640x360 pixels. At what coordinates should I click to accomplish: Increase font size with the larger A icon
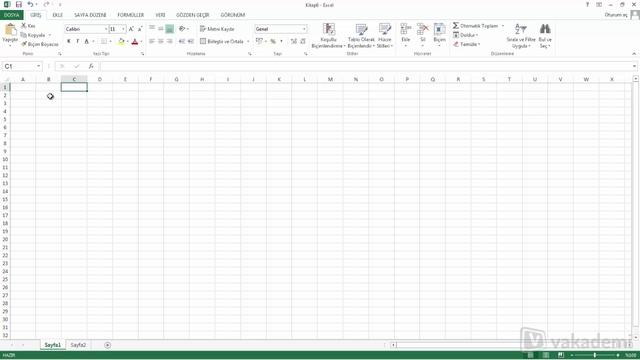pyautogui.click(x=131, y=29)
